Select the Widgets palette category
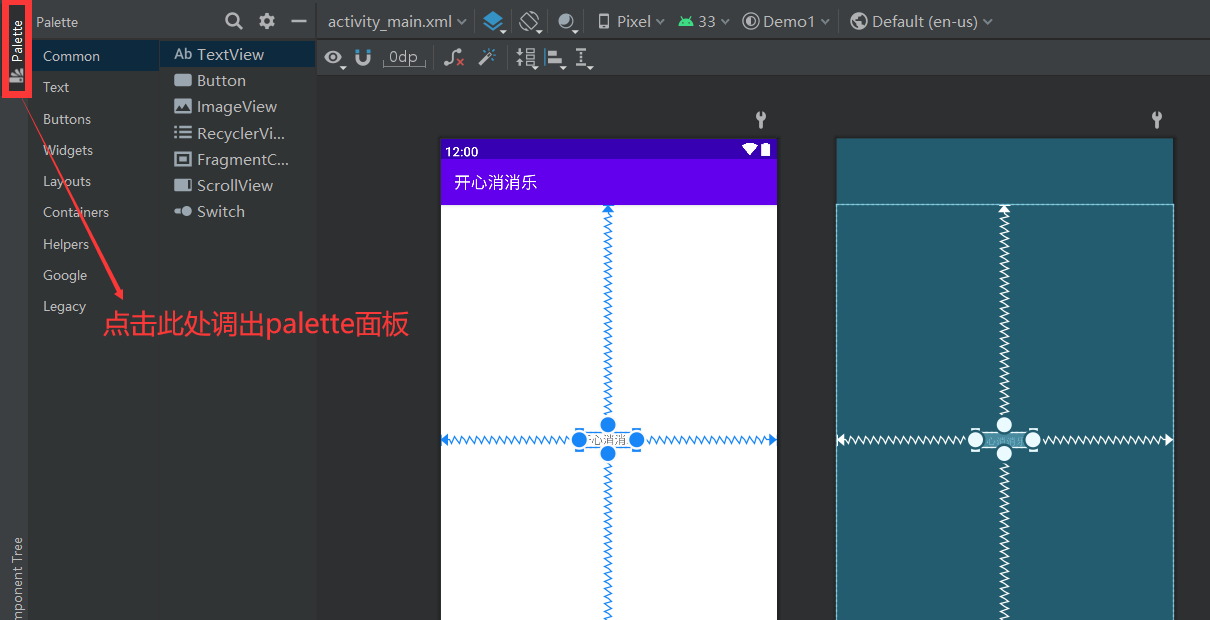This screenshot has height=620, width=1210. tap(68, 150)
